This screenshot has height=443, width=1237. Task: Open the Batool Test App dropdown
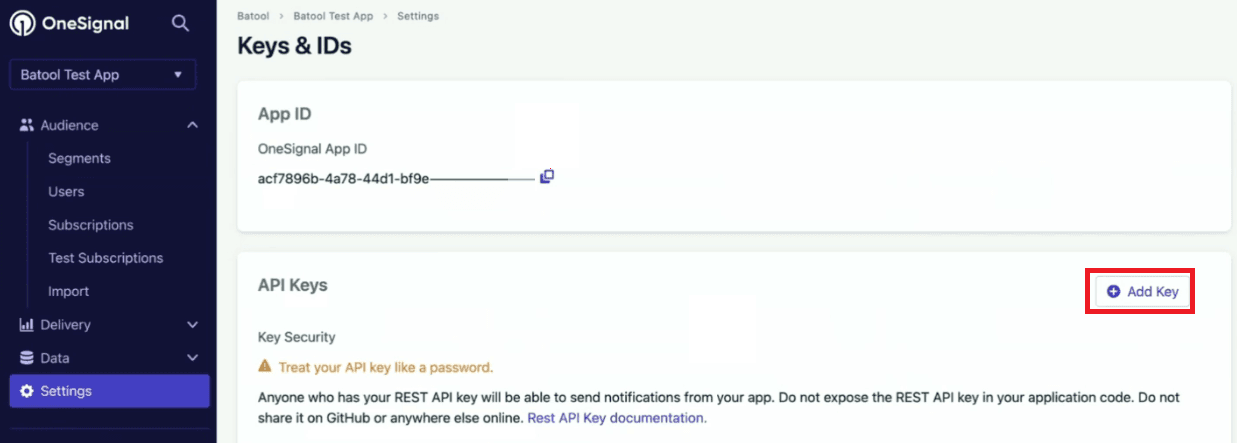102,75
